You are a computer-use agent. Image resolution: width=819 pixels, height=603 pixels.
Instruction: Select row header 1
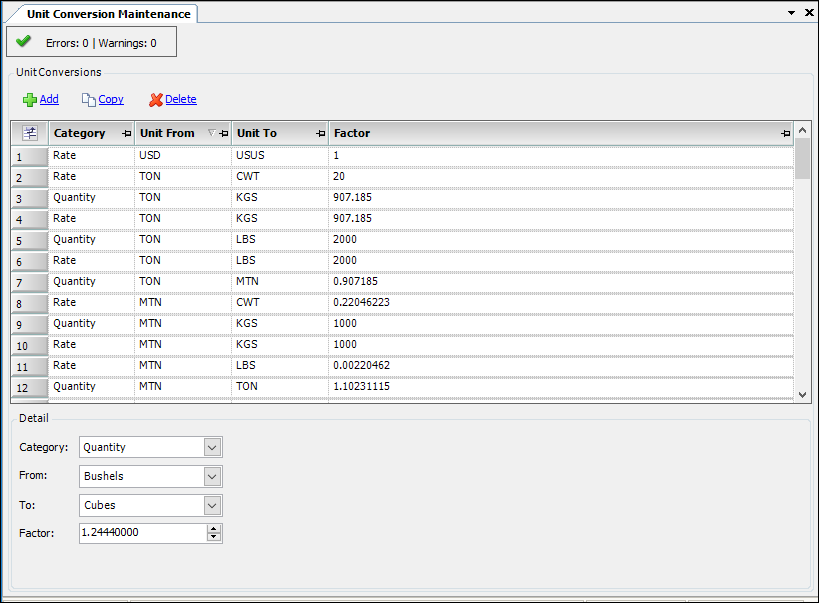(x=29, y=157)
